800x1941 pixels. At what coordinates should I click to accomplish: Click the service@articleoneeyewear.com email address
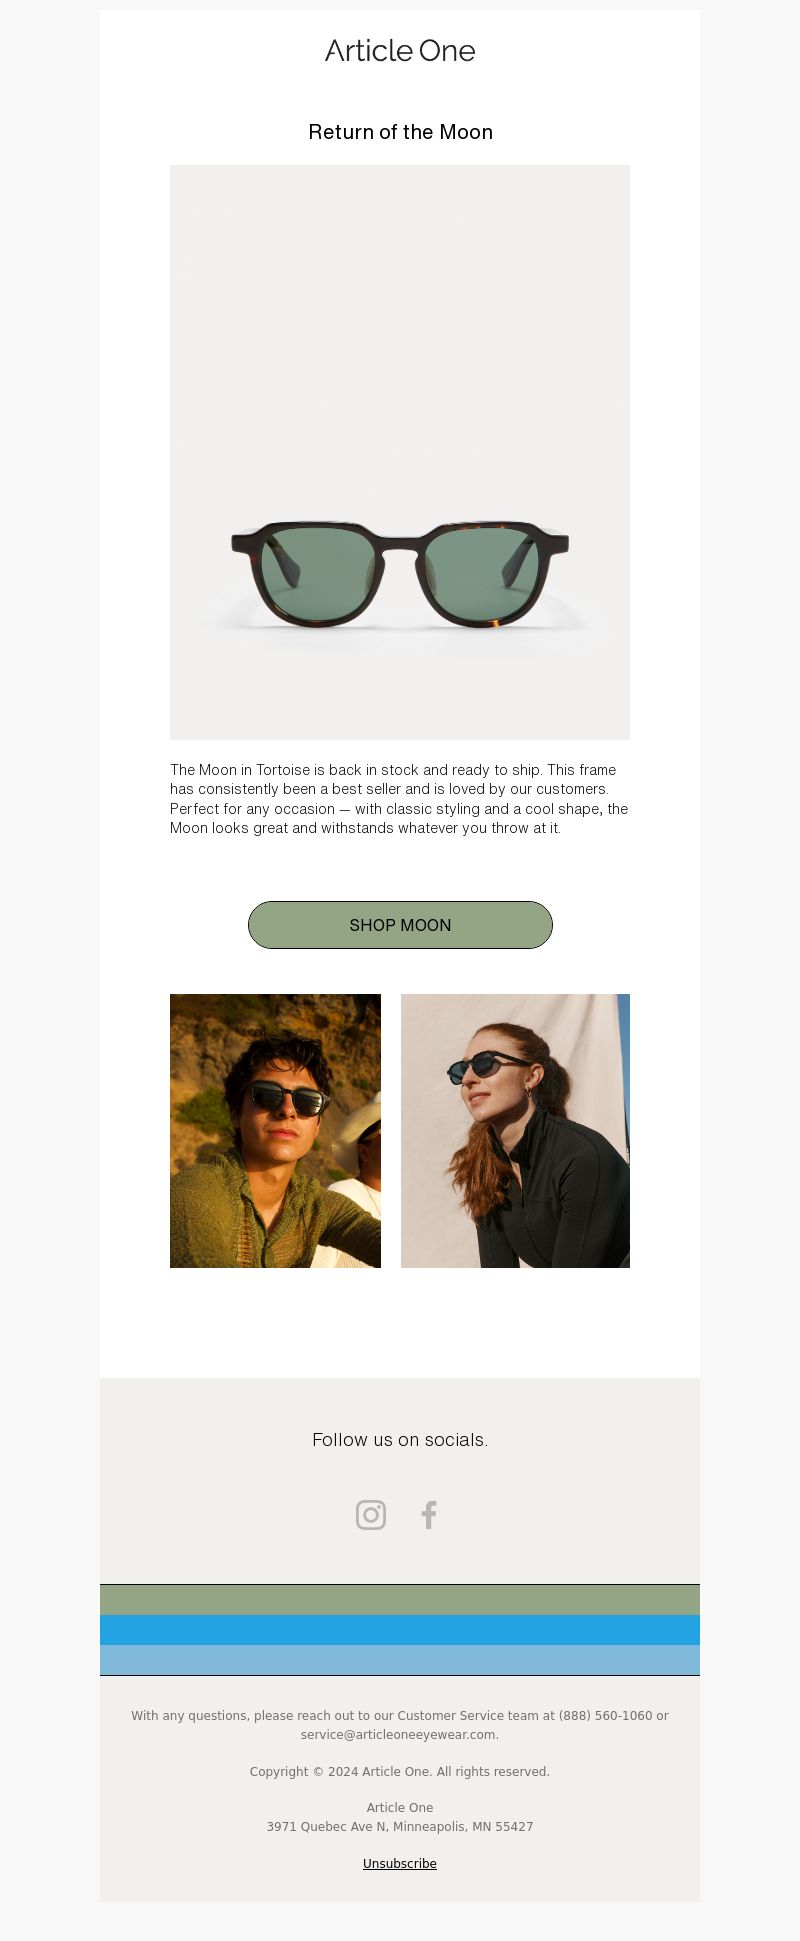399,1734
